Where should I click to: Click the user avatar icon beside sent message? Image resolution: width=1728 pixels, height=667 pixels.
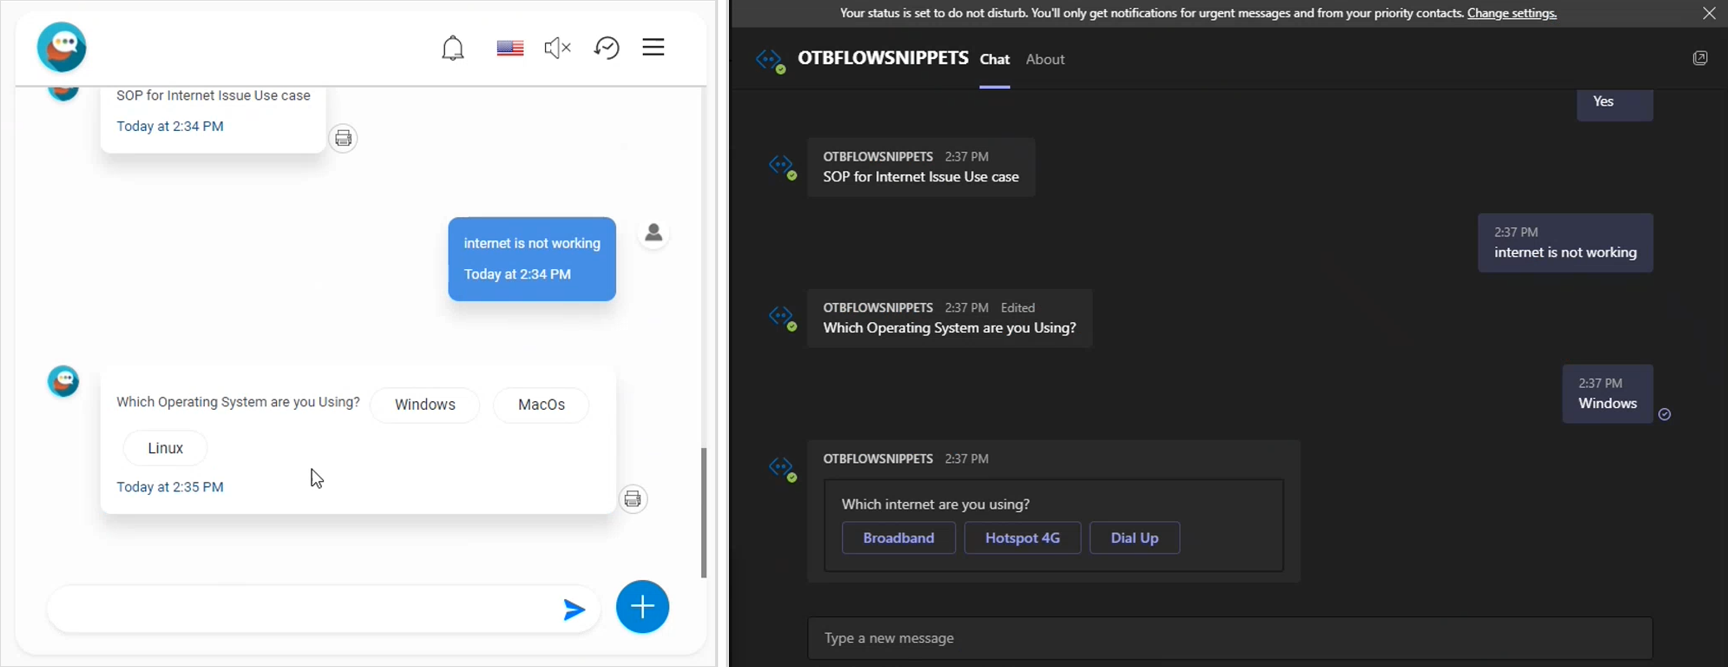[654, 233]
